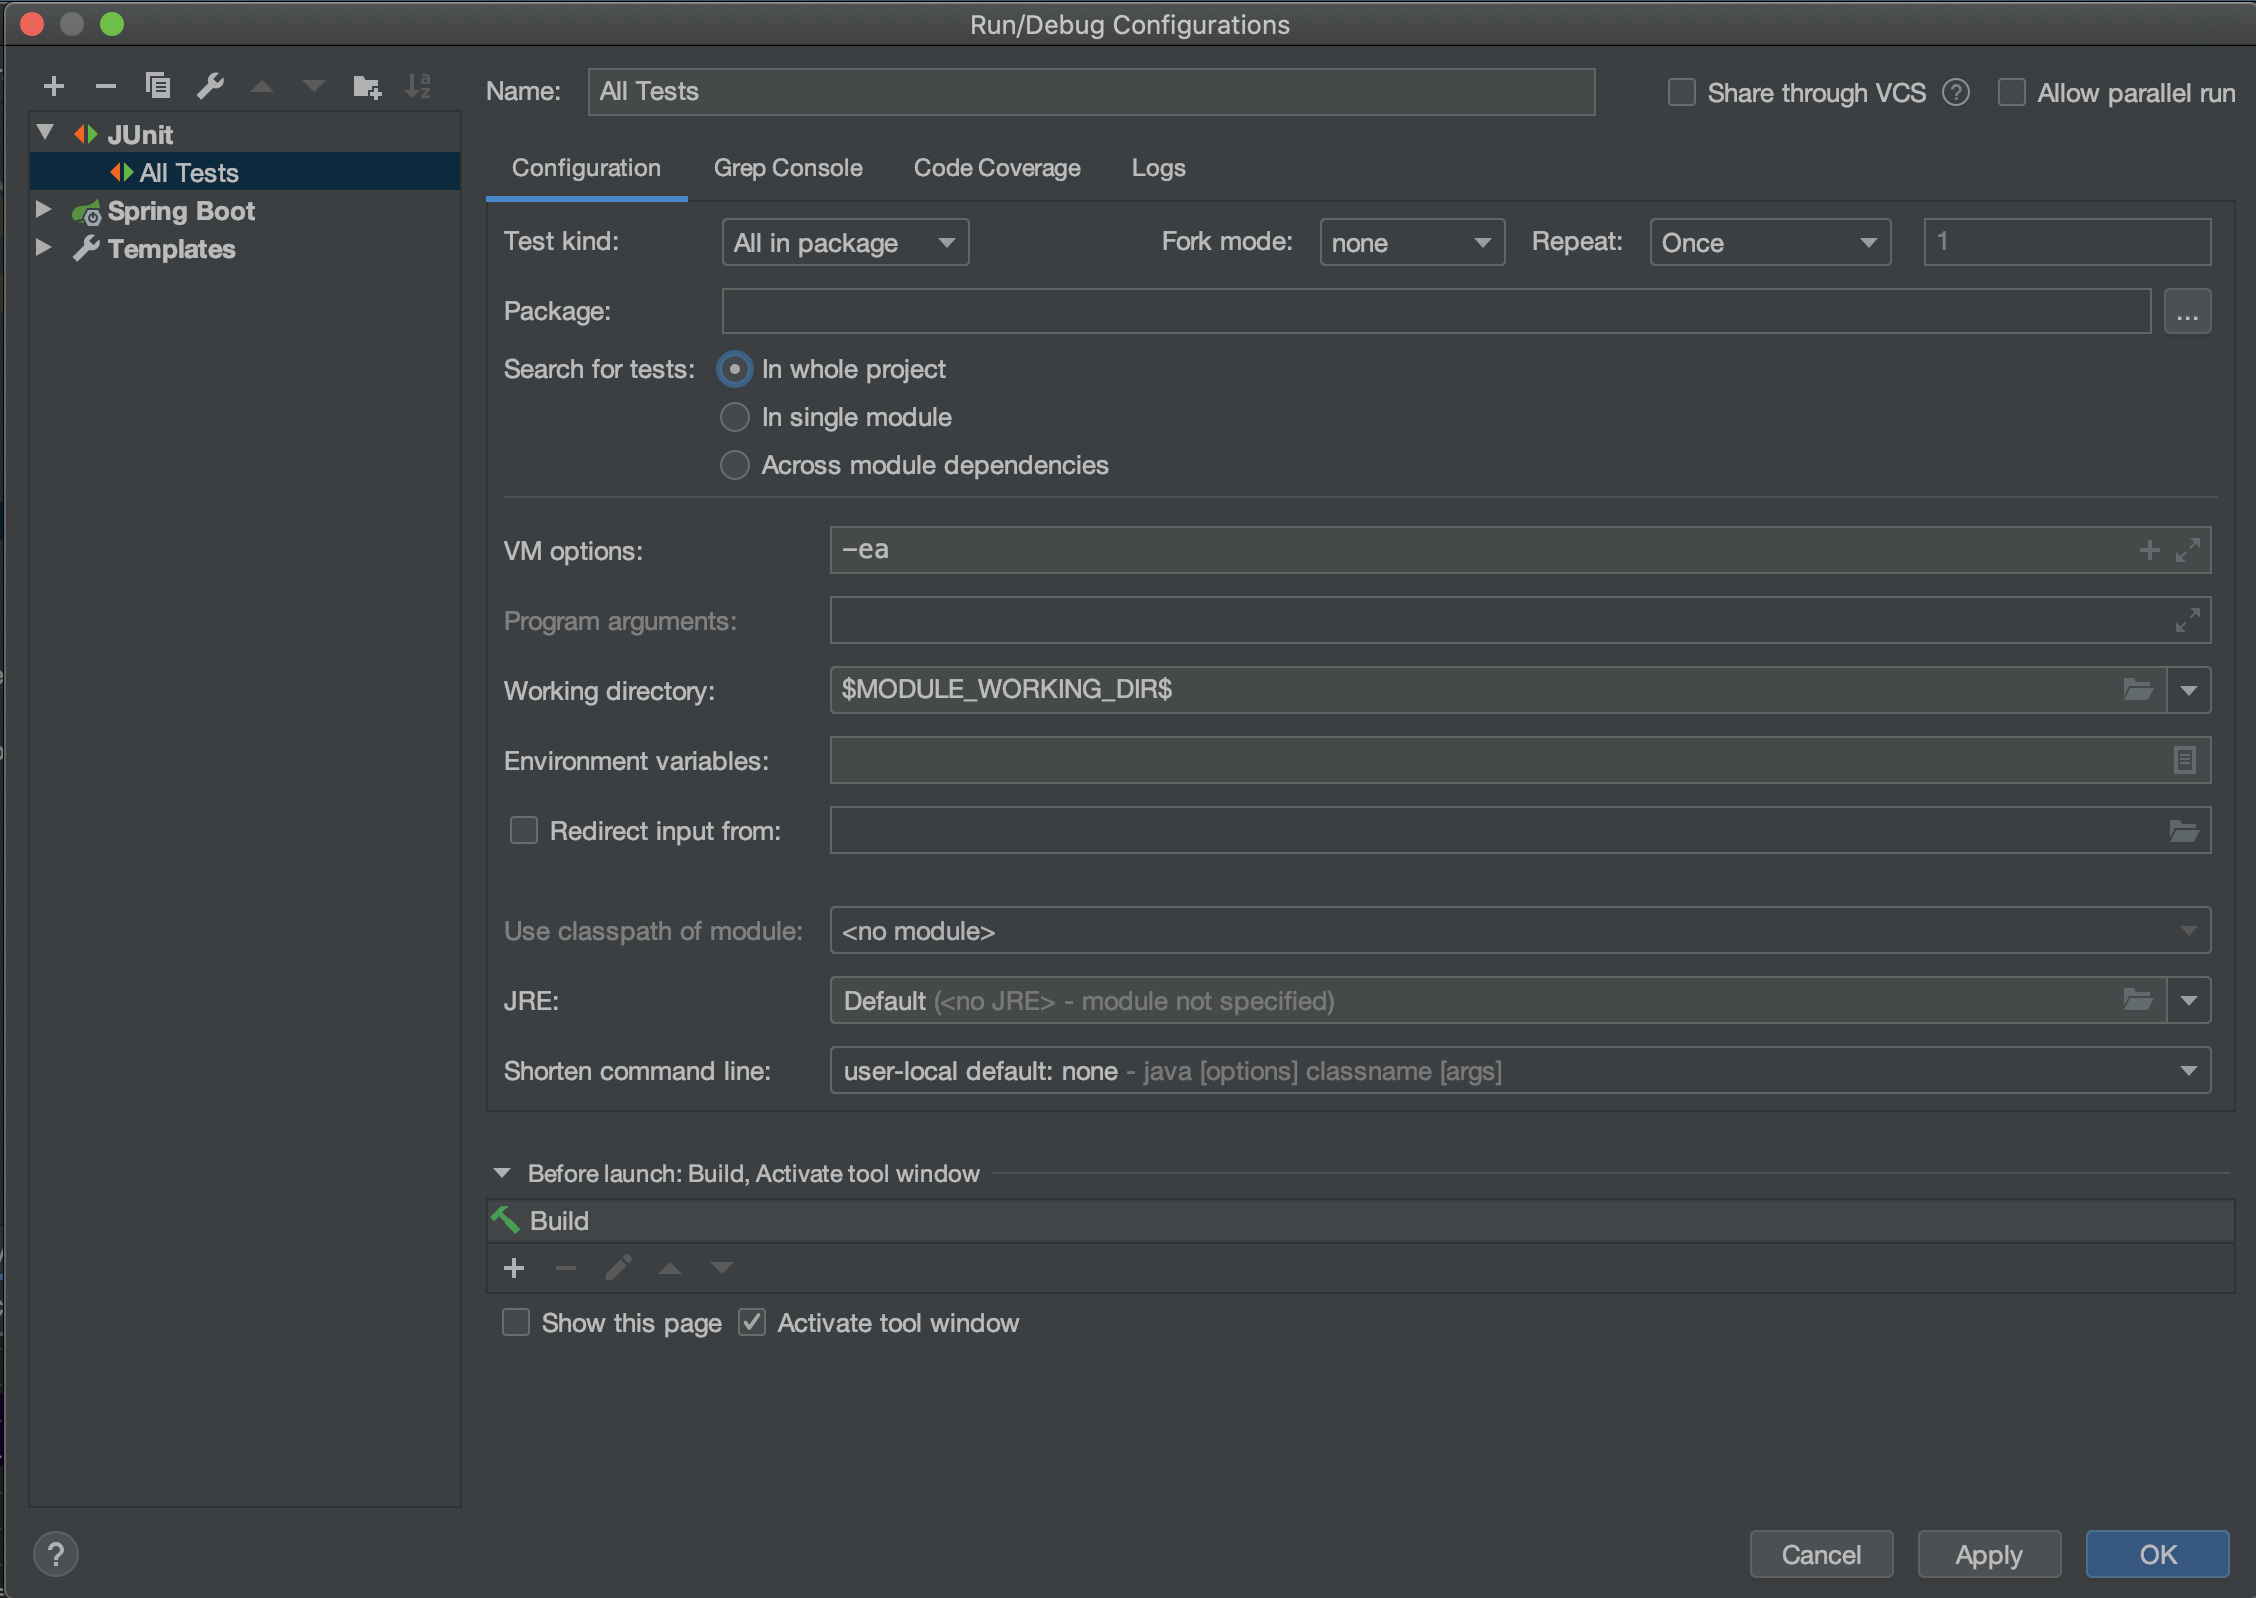The image size is (2256, 1598).
Task: Click the Apply button
Action: click(x=1988, y=1554)
